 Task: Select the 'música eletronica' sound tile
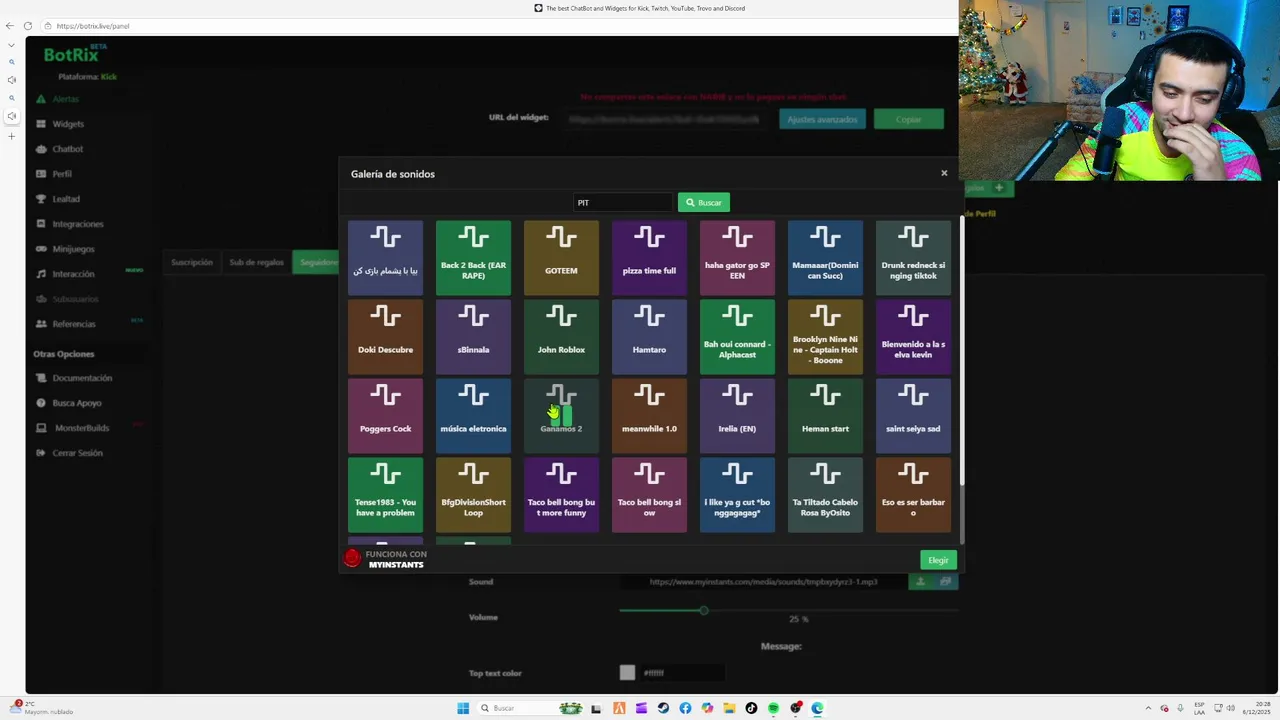[473, 415]
